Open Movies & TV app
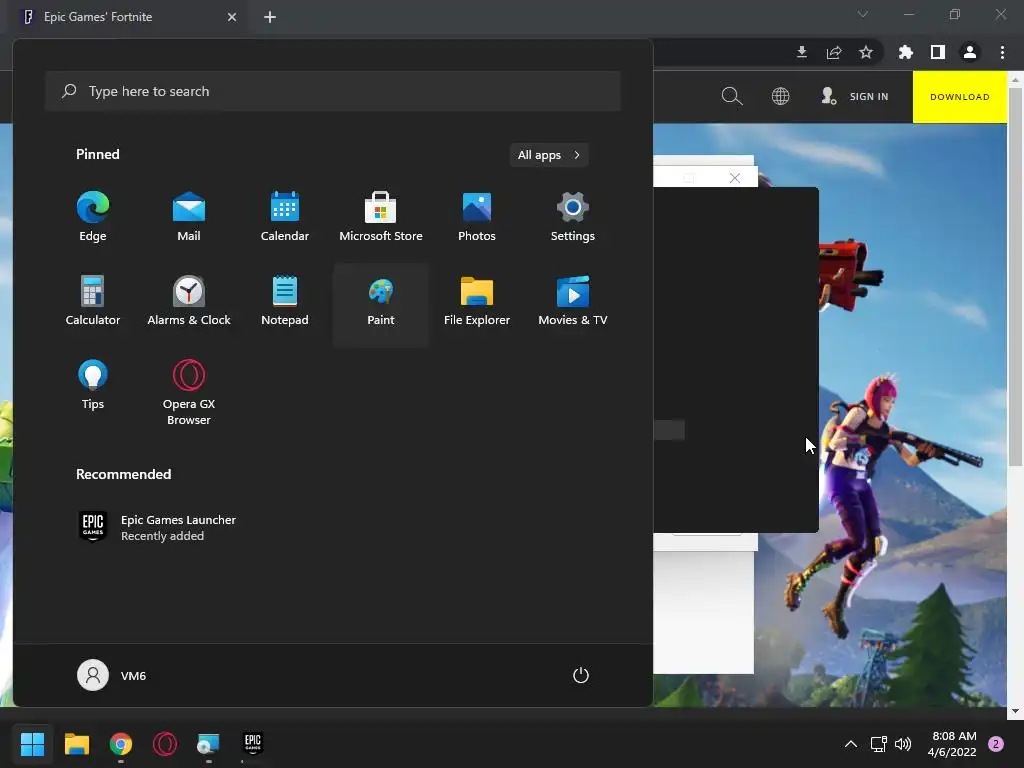 [x=573, y=301]
